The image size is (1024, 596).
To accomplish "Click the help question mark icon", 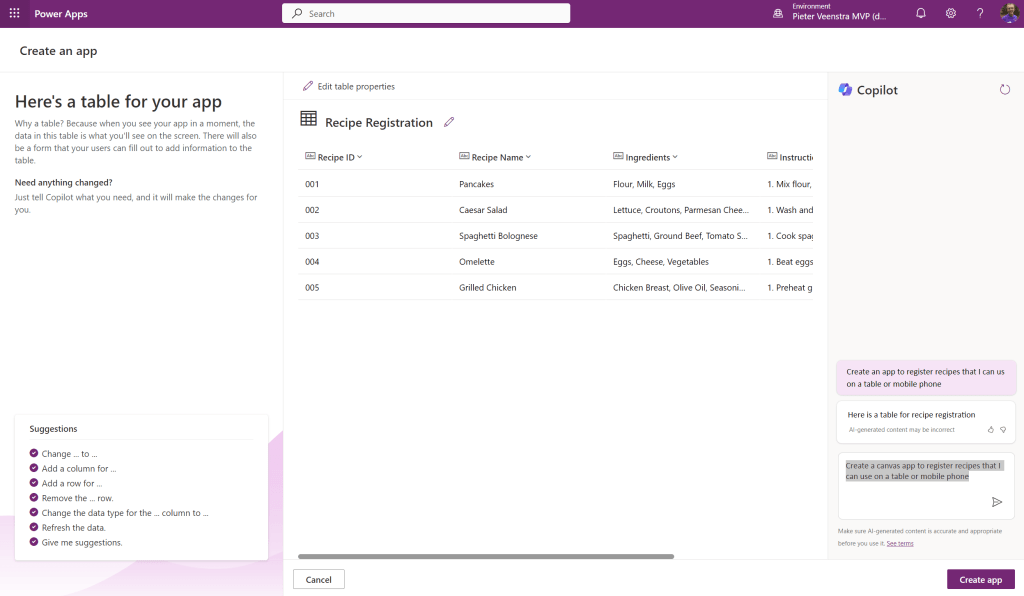I will (x=980, y=13).
